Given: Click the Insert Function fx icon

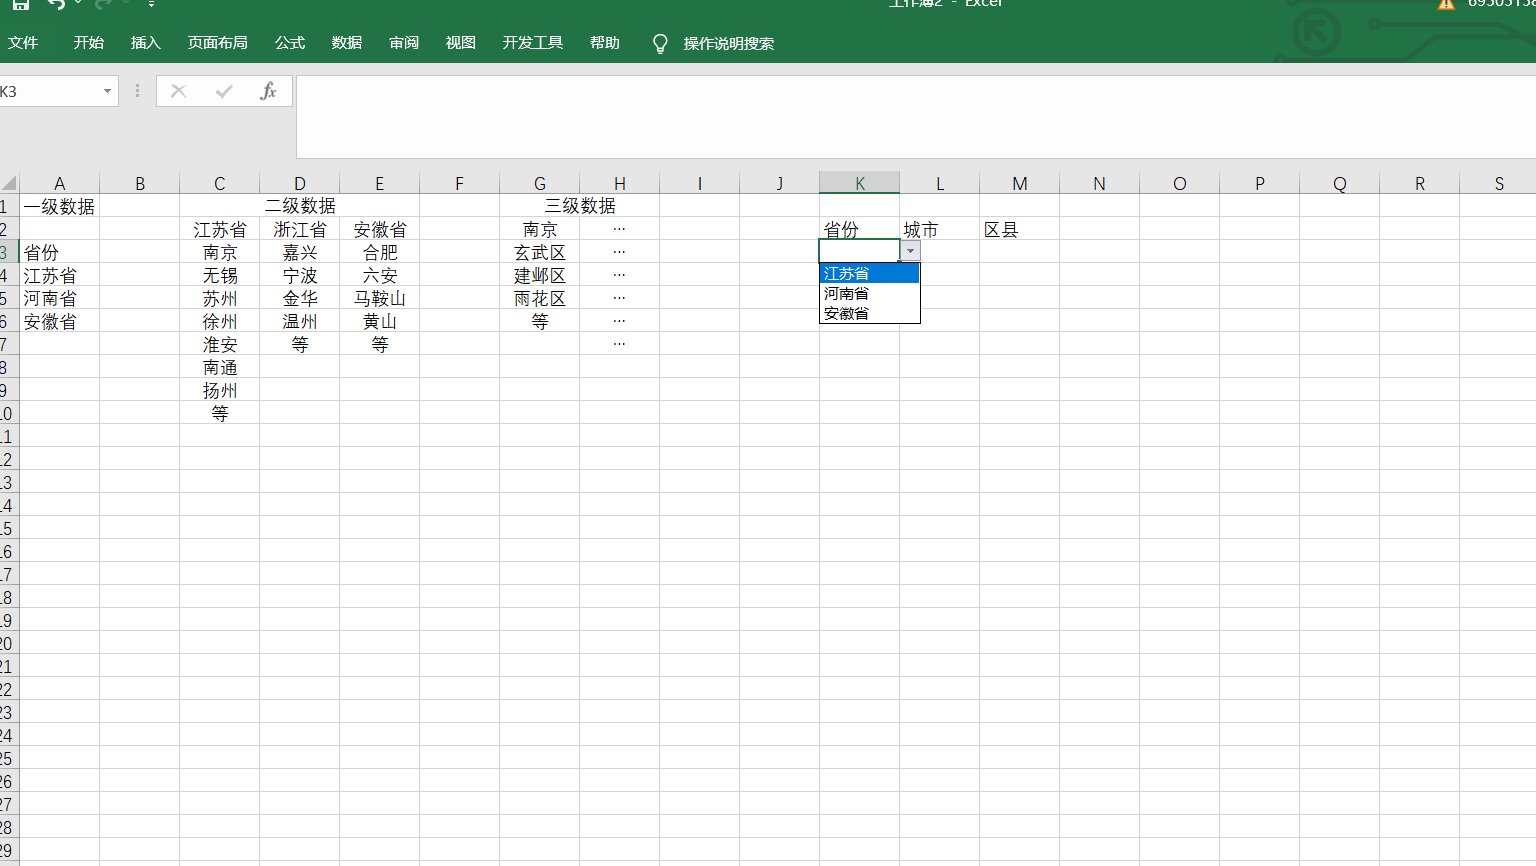Looking at the screenshot, I should [268, 91].
